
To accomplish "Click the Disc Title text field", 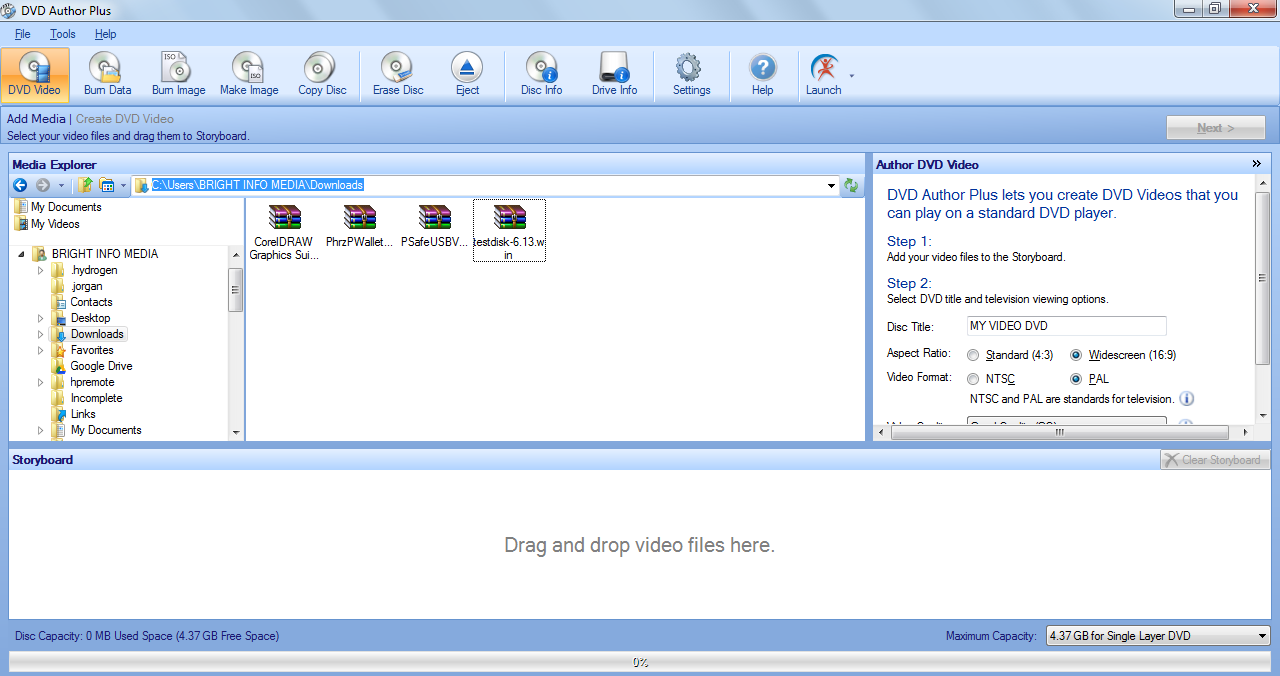I will (x=1066, y=326).
